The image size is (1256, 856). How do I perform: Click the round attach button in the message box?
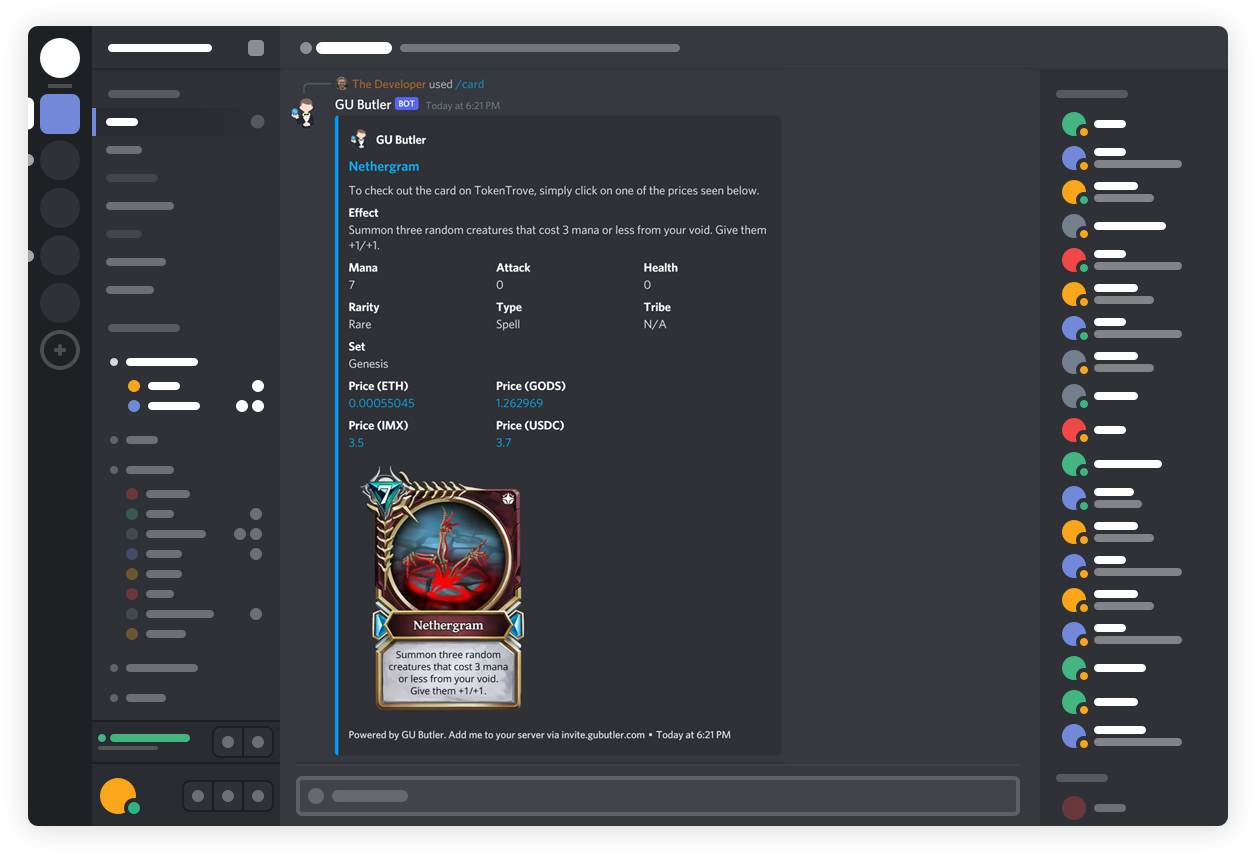click(x=316, y=796)
